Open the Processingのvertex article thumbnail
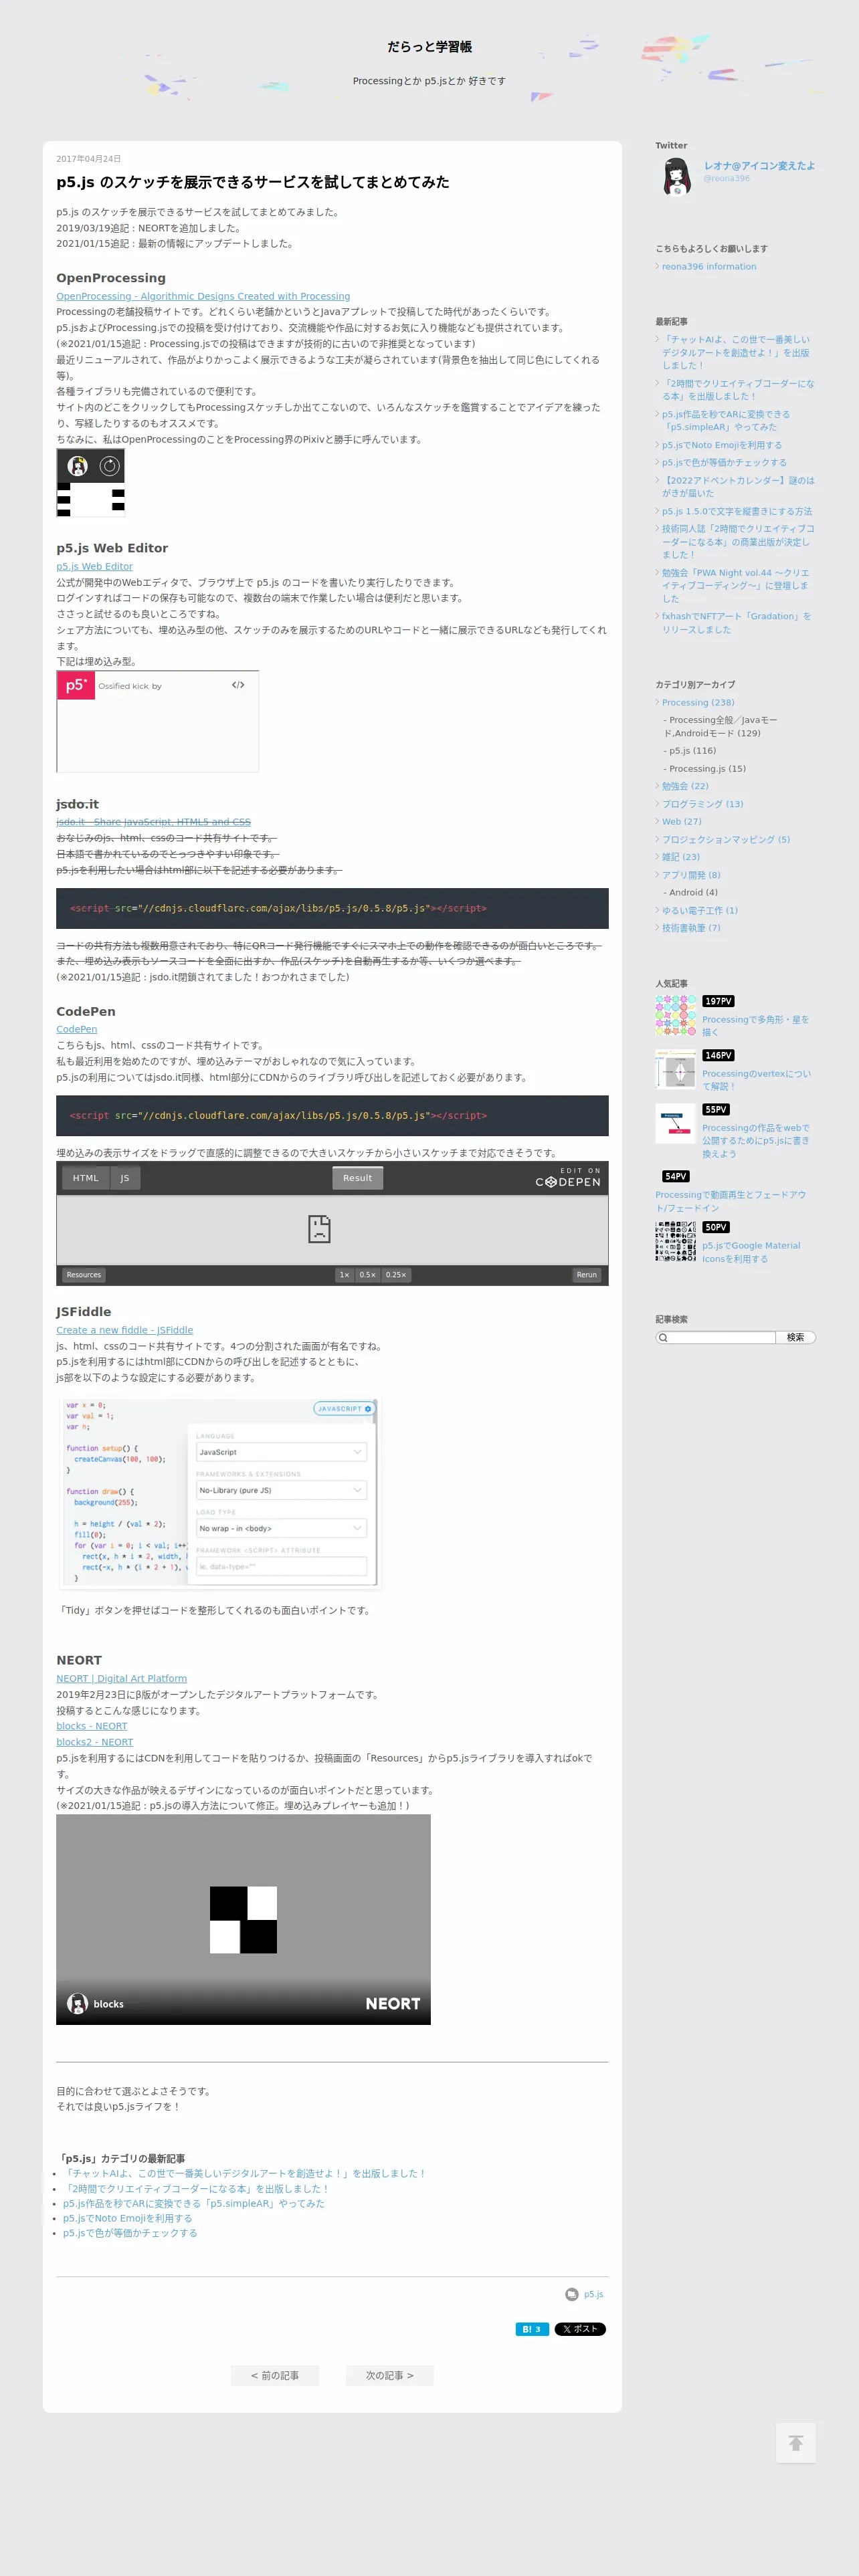Viewport: 859px width, 2576px height. click(676, 1068)
